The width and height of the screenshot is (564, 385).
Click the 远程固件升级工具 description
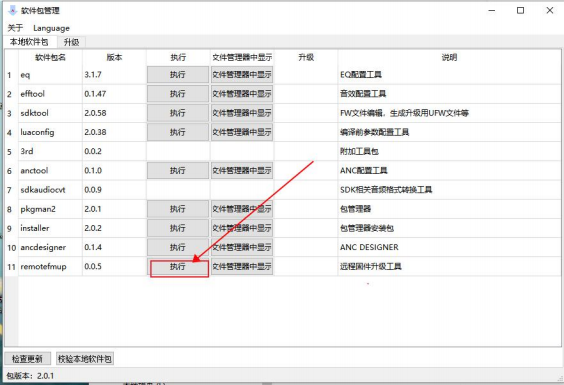[449, 267]
